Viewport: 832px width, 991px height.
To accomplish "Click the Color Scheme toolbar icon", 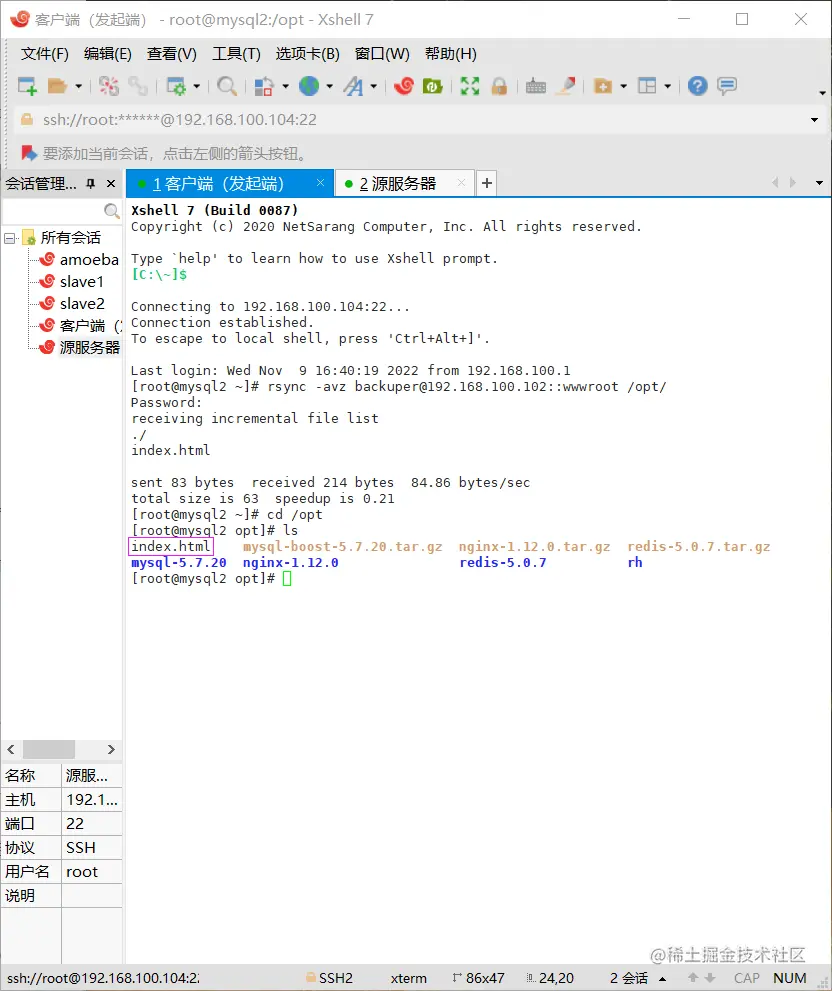I will (264, 86).
